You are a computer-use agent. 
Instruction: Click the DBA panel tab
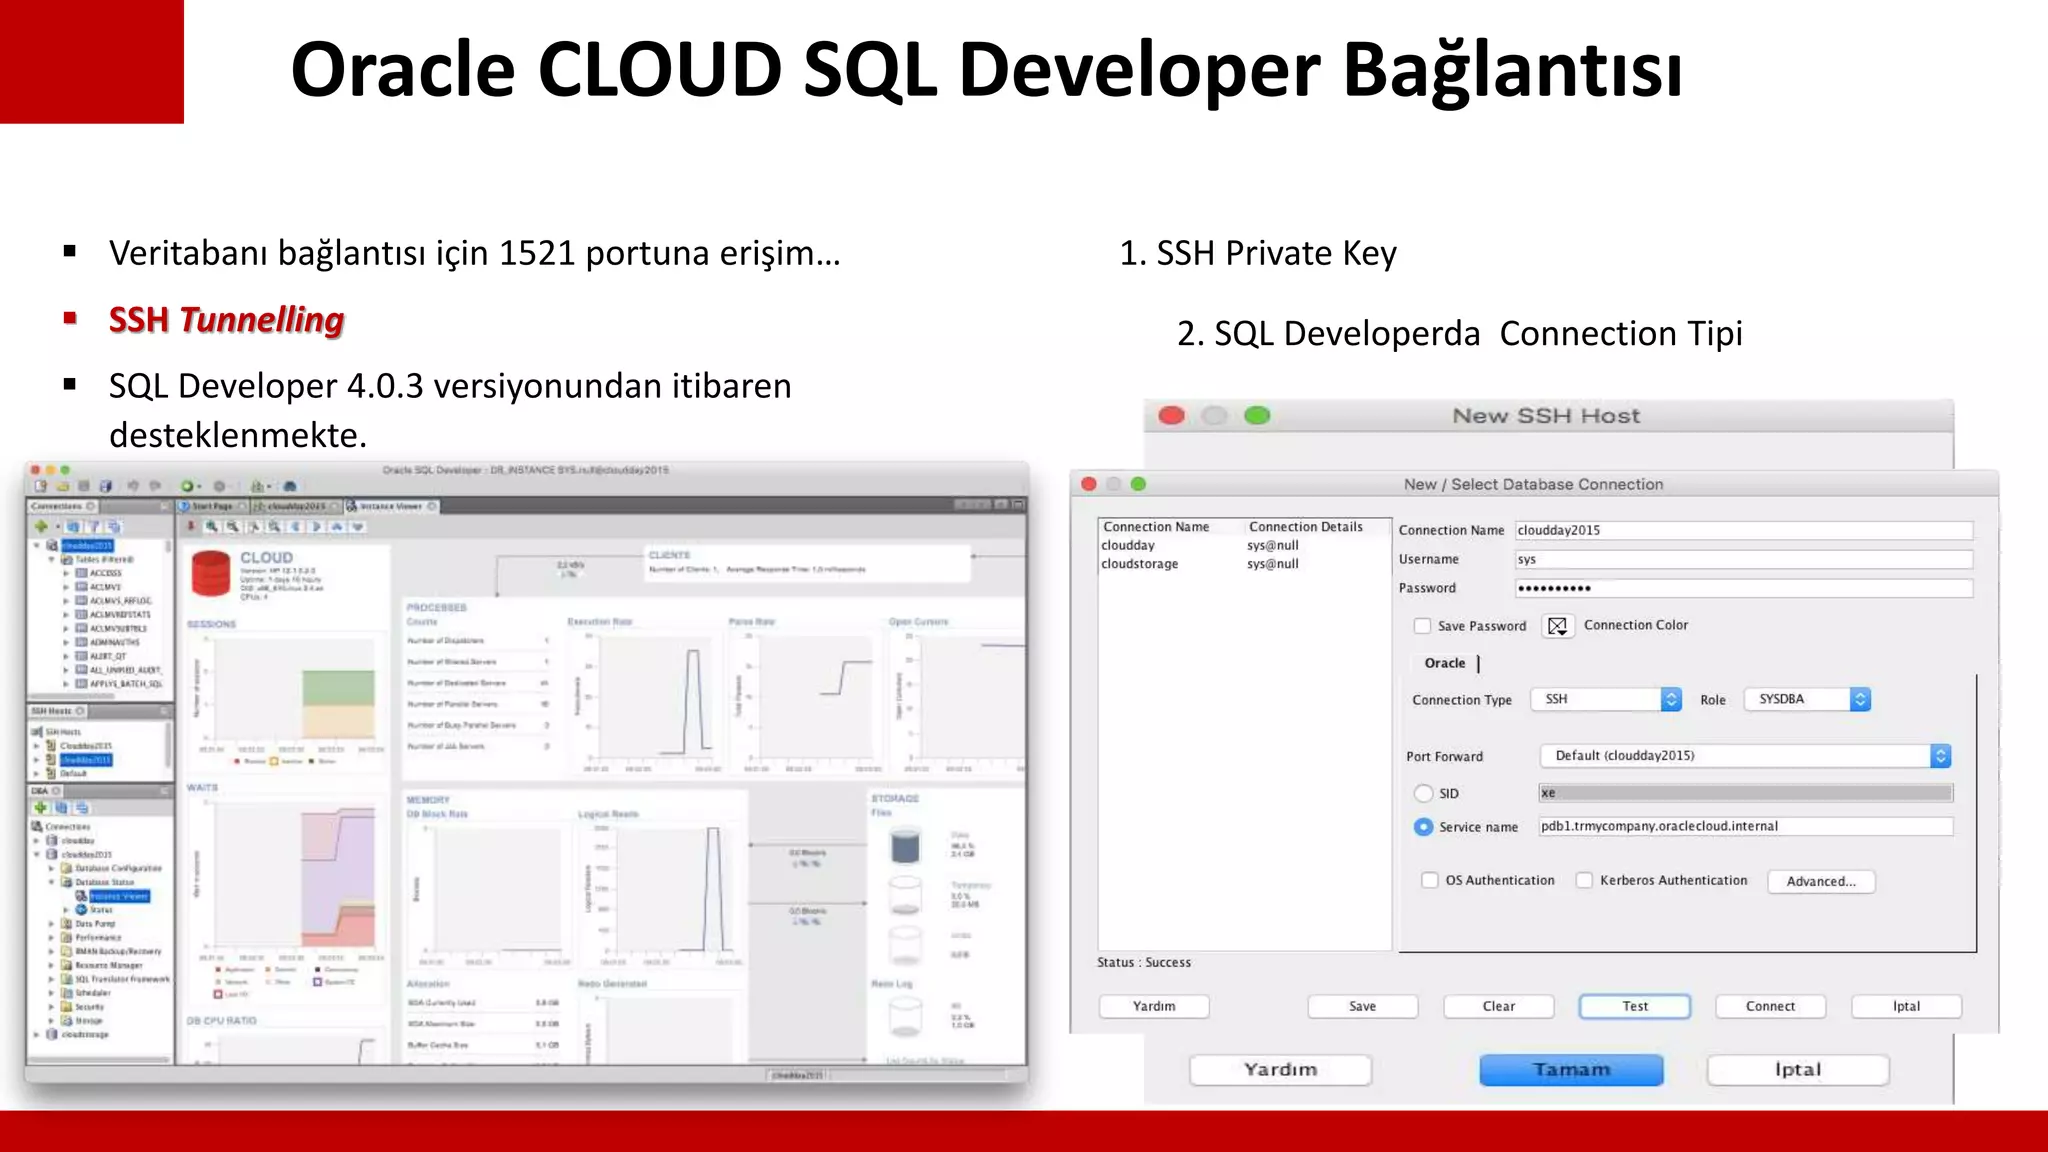pyautogui.click(x=45, y=791)
